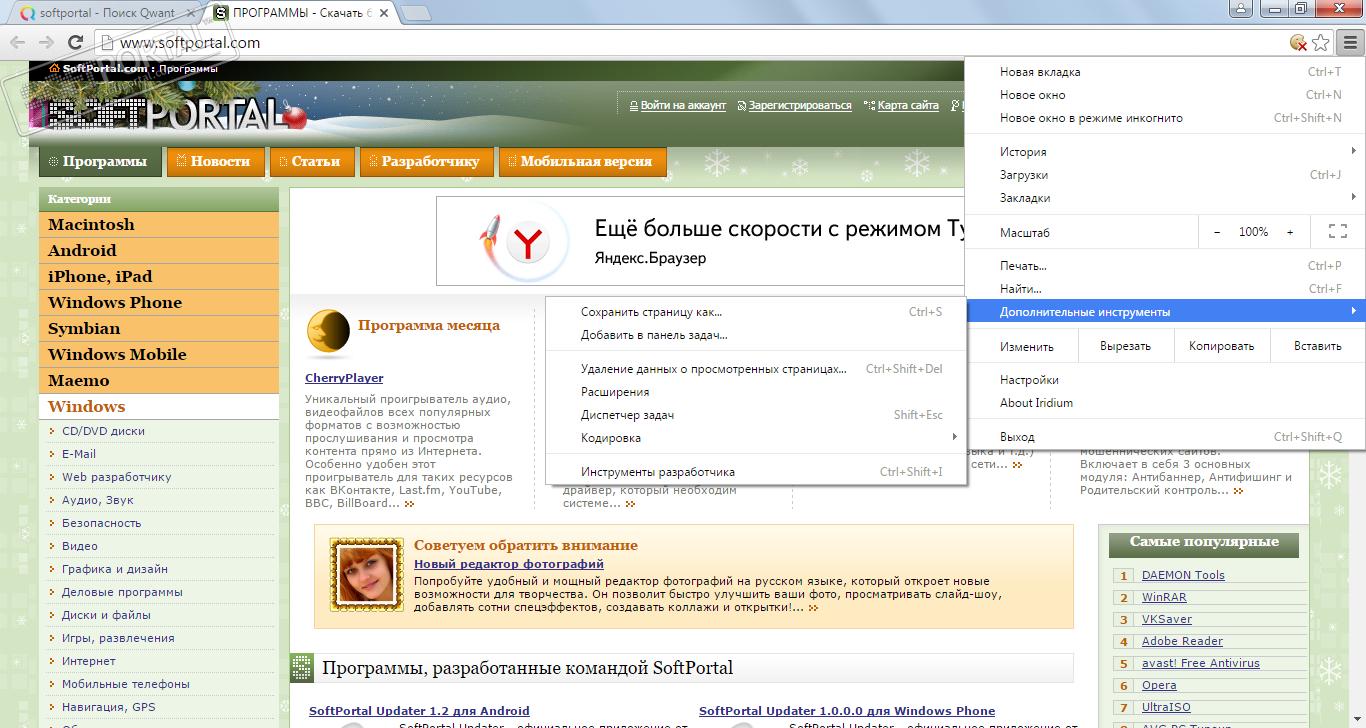The image size is (1366, 728).
Task: Select 'Сохранить страницу как...' in submenu
Action: coord(756,312)
